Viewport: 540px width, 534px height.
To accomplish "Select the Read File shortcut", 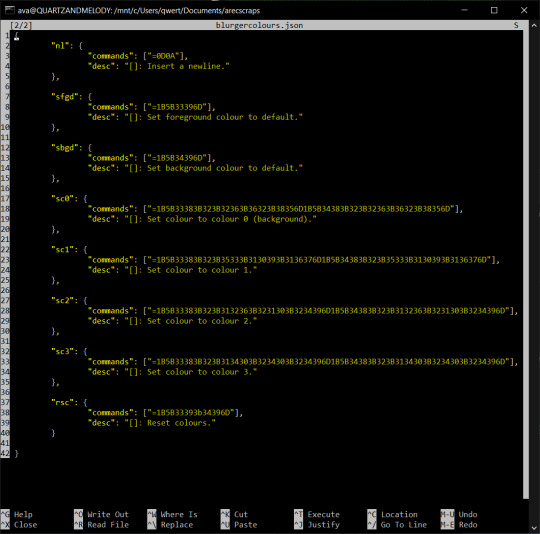I will pyautogui.click(x=108, y=525).
